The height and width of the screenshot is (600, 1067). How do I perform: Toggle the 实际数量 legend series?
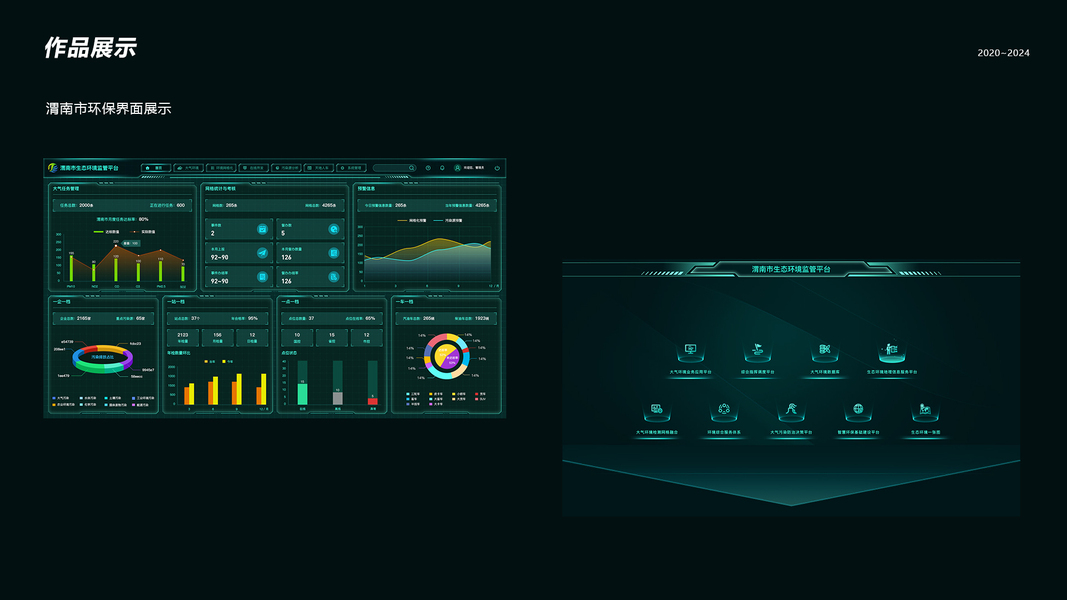click(143, 232)
